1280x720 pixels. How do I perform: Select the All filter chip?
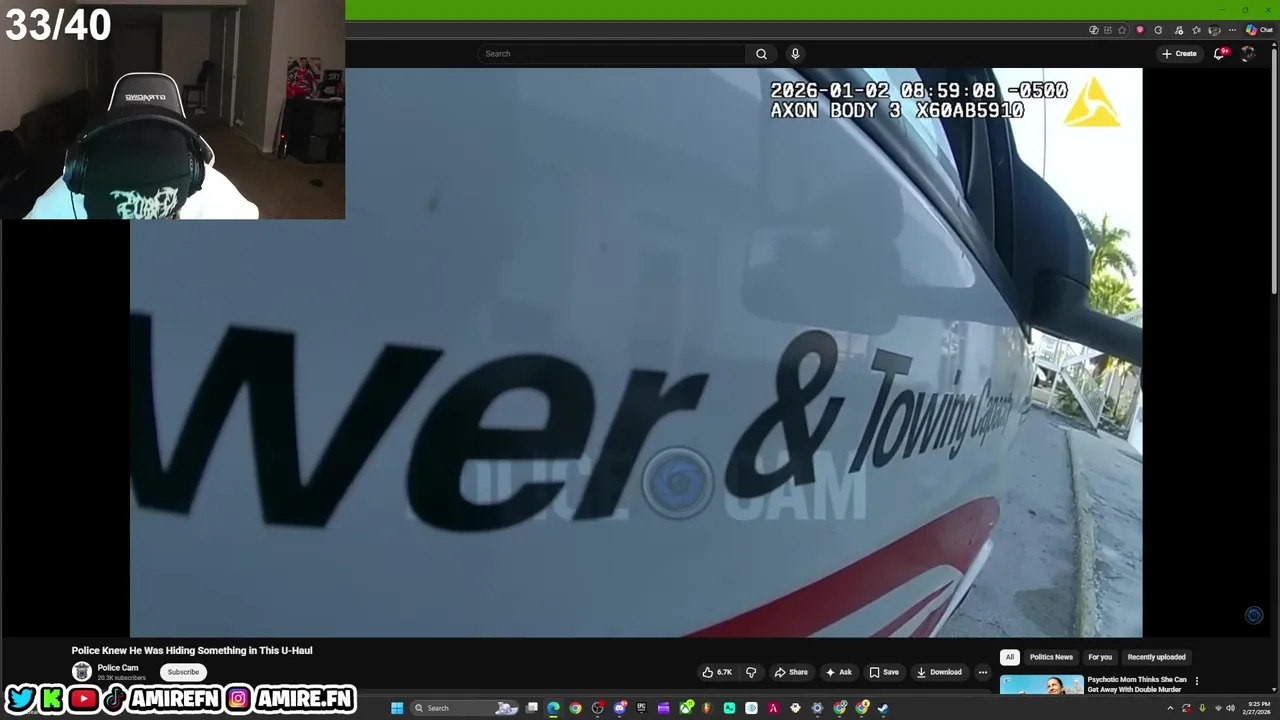[x=1010, y=657]
